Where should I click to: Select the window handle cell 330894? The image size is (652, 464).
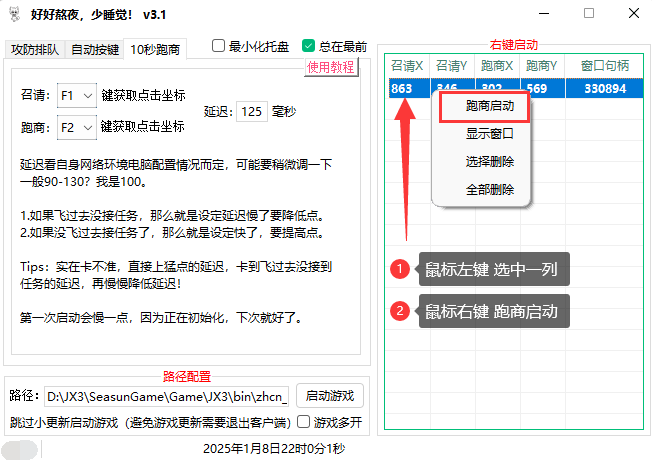pyautogui.click(x=605, y=88)
